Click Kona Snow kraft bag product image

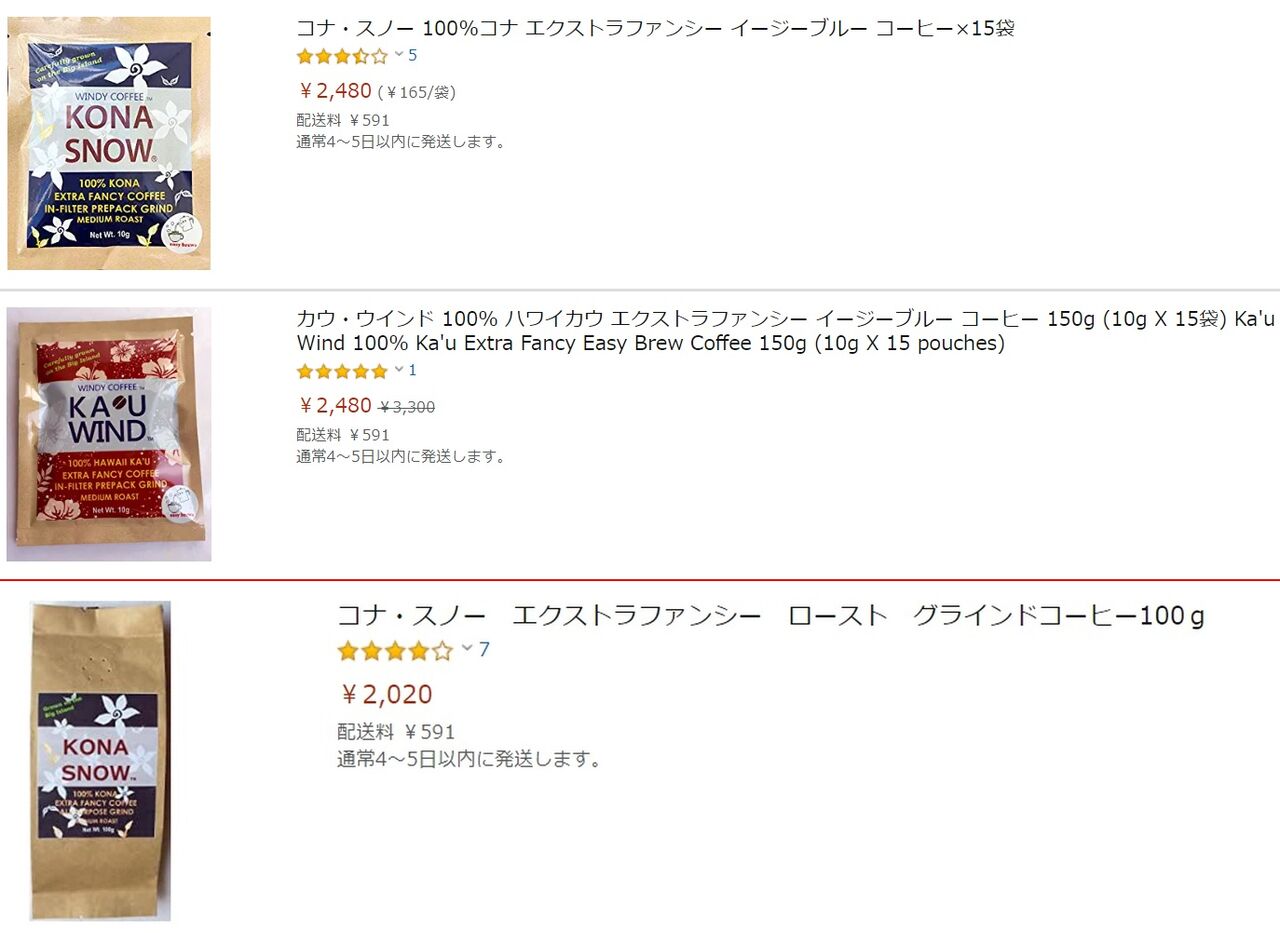[x=100, y=760]
